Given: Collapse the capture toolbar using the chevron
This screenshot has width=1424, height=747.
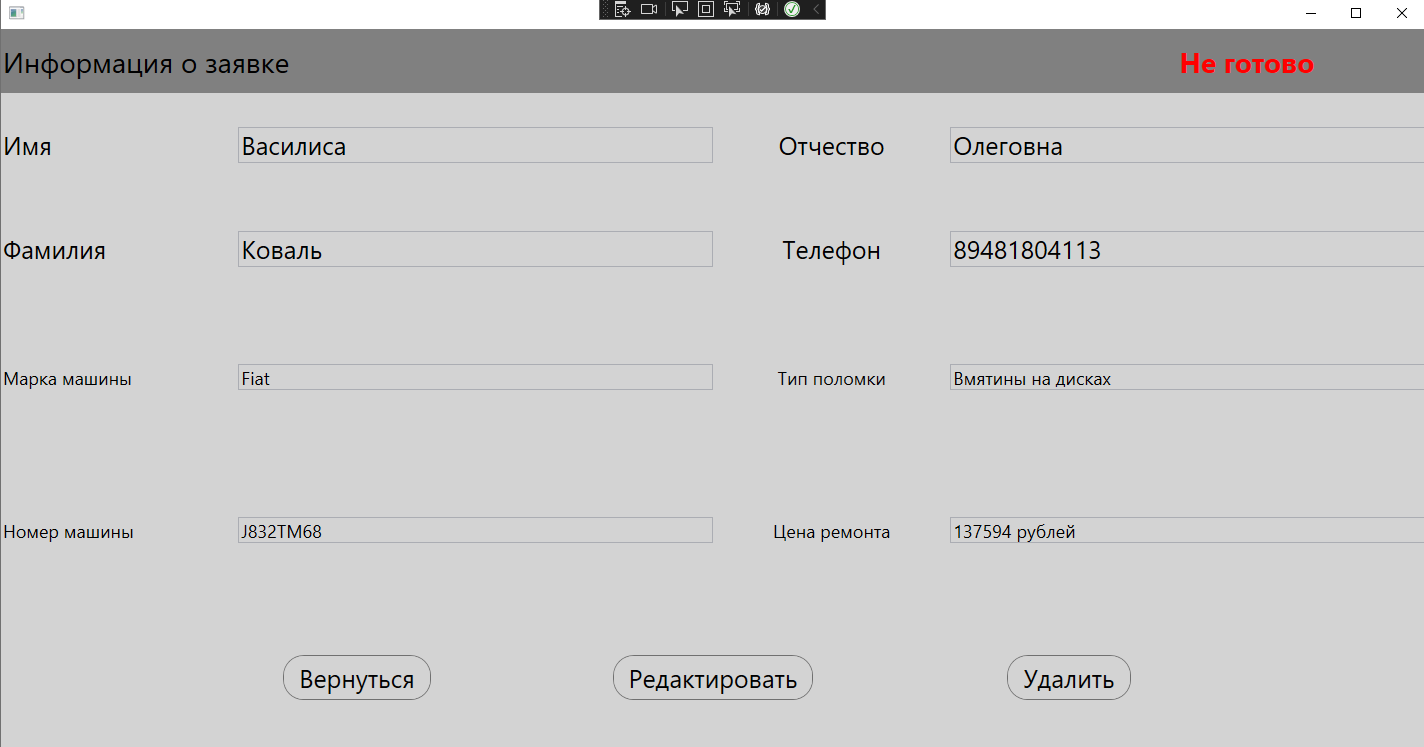Looking at the screenshot, I should tap(816, 9).
